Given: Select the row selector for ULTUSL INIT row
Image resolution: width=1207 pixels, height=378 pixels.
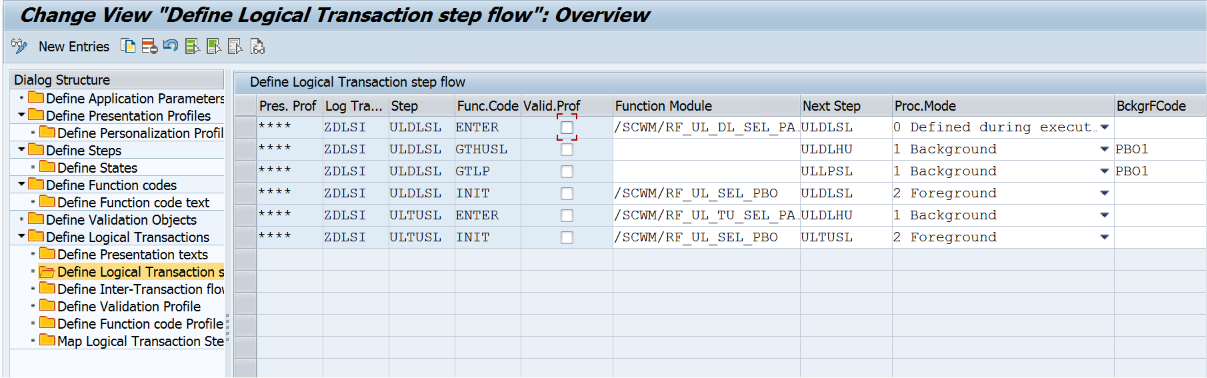Looking at the screenshot, I should pos(245,238).
